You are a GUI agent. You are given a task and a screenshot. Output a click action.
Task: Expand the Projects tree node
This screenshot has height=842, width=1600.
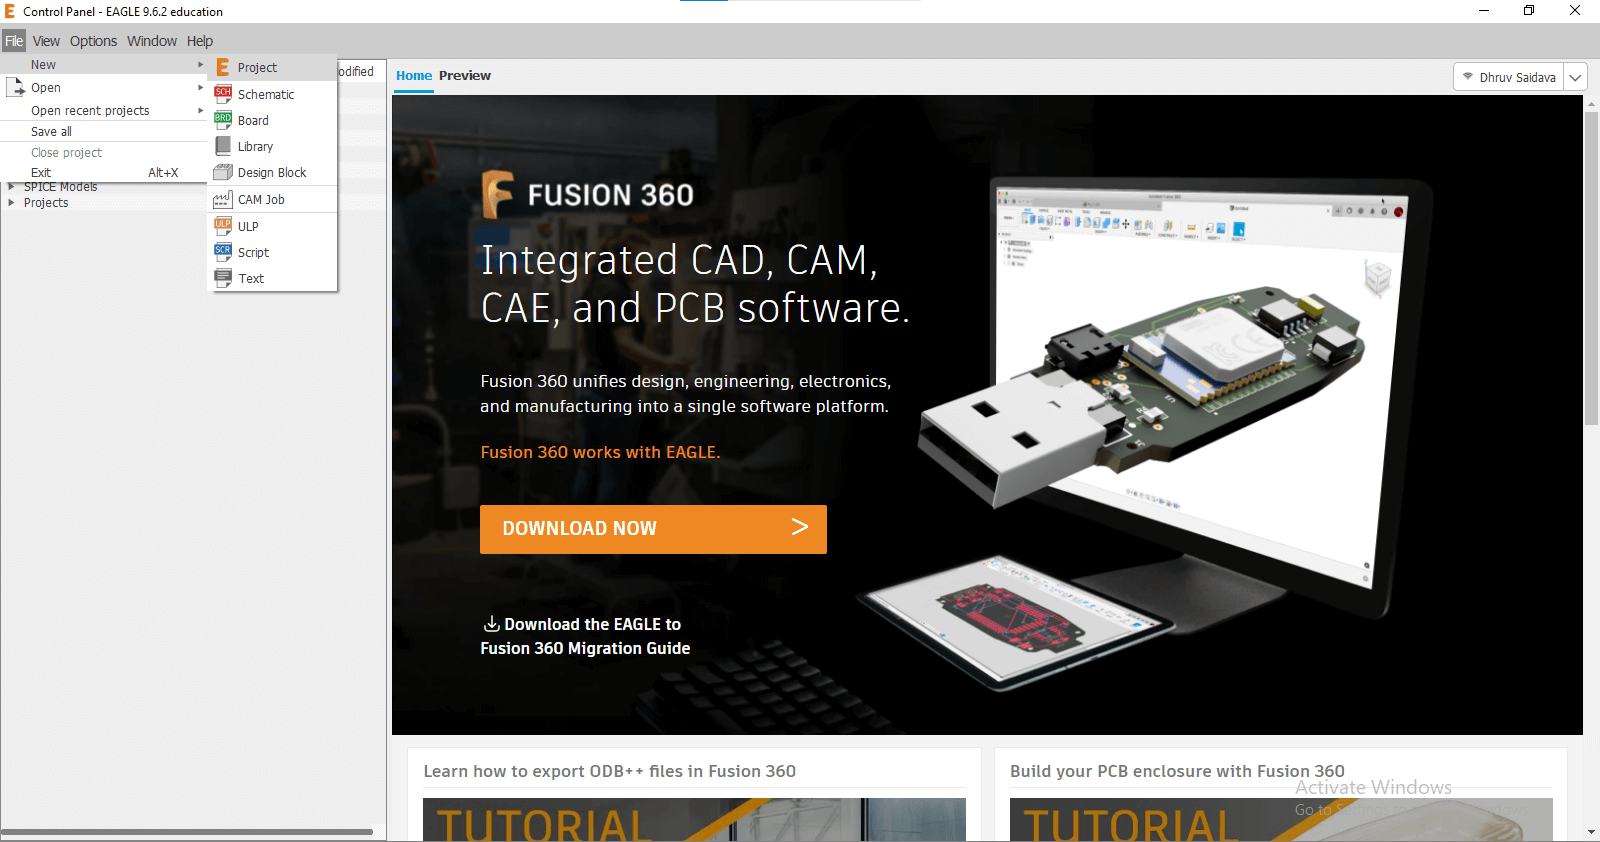[11, 202]
